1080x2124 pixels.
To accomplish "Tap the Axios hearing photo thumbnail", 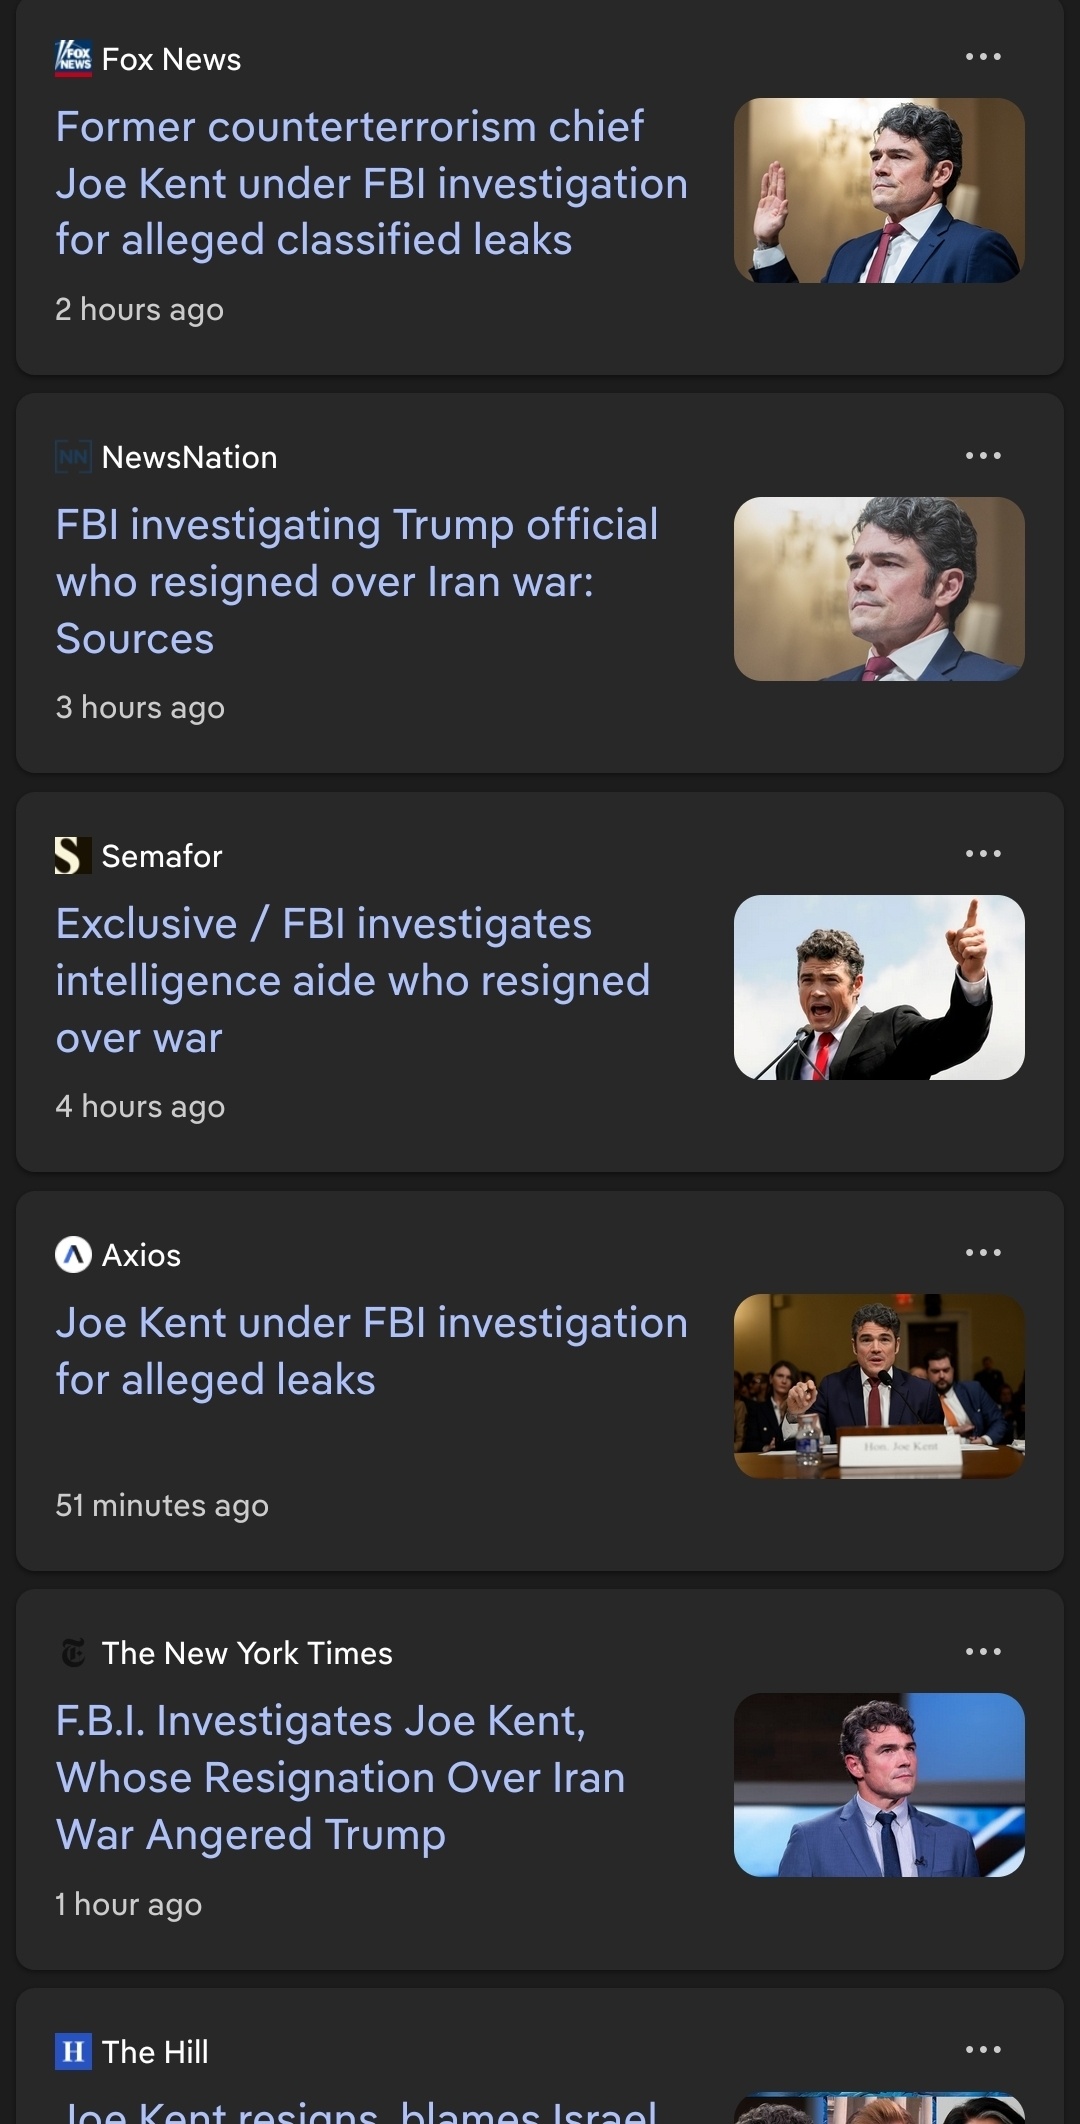I will coord(879,1386).
